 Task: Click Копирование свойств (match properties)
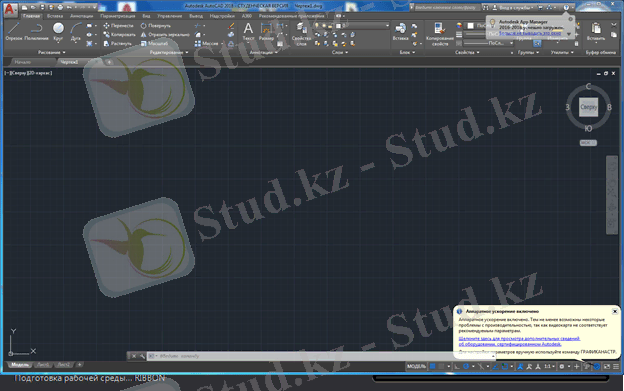[440, 33]
